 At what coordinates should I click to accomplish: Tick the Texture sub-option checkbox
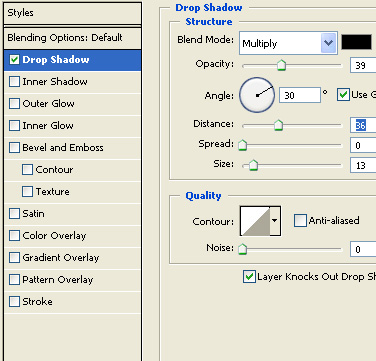tap(27, 192)
